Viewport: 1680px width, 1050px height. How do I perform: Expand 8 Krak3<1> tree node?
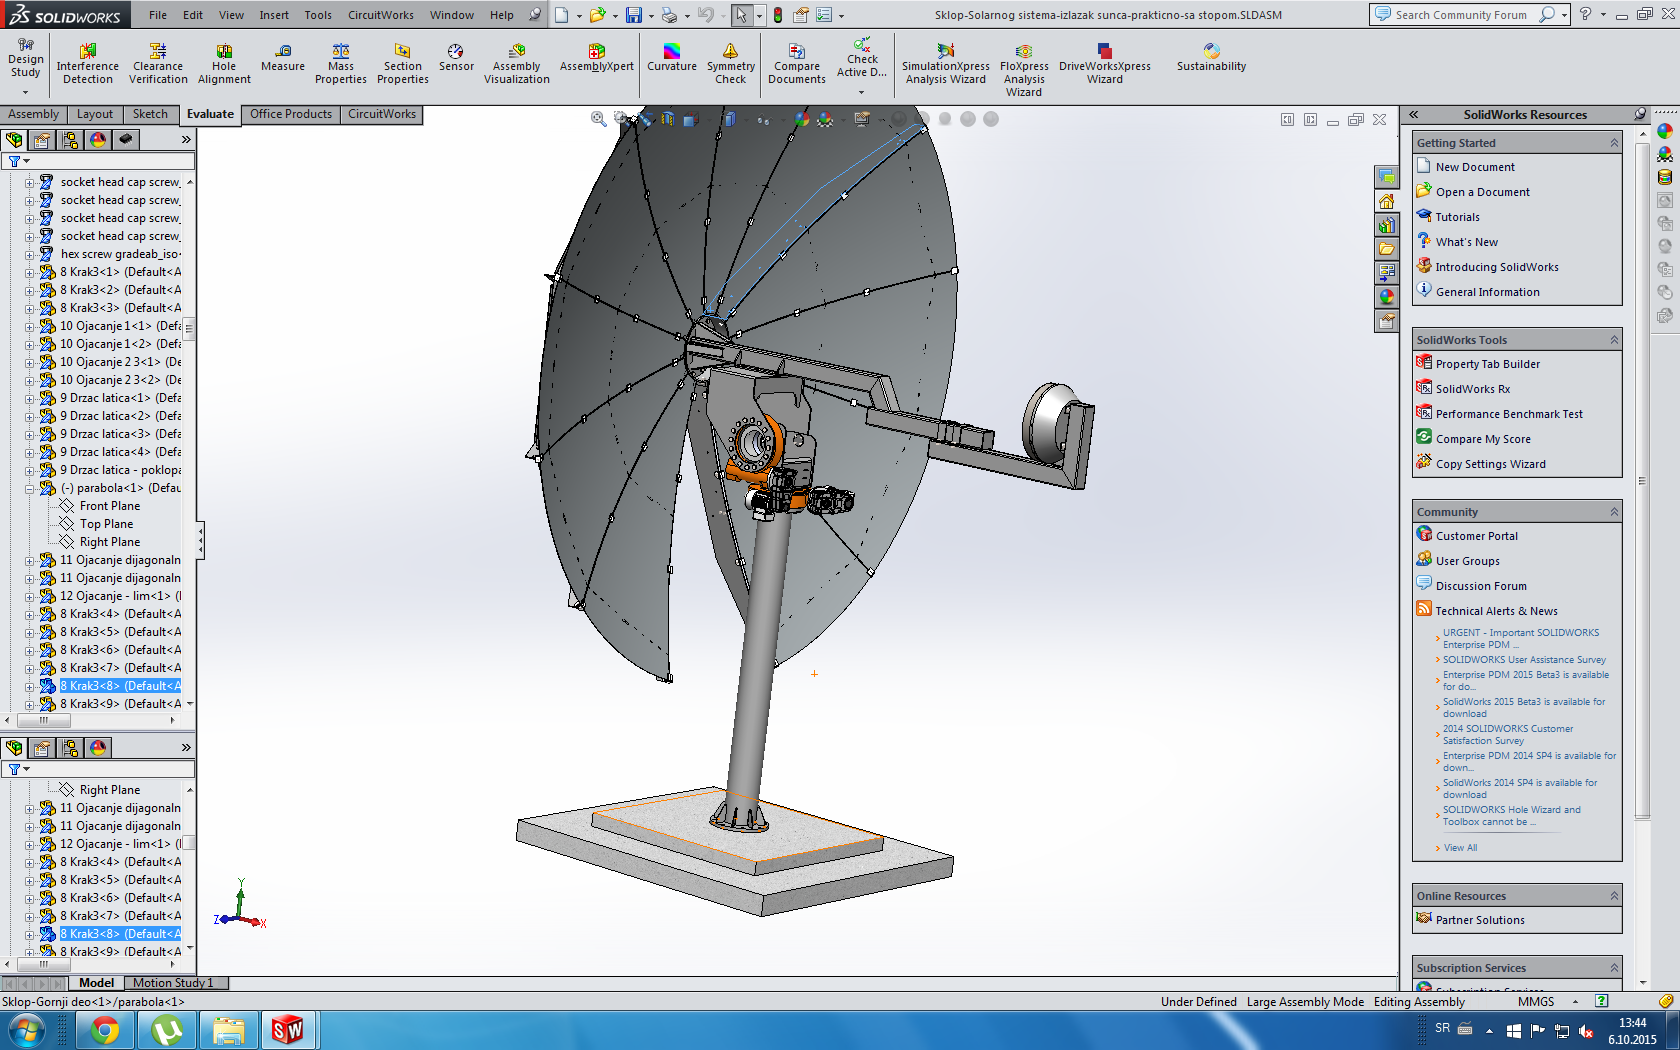point(30,272)
